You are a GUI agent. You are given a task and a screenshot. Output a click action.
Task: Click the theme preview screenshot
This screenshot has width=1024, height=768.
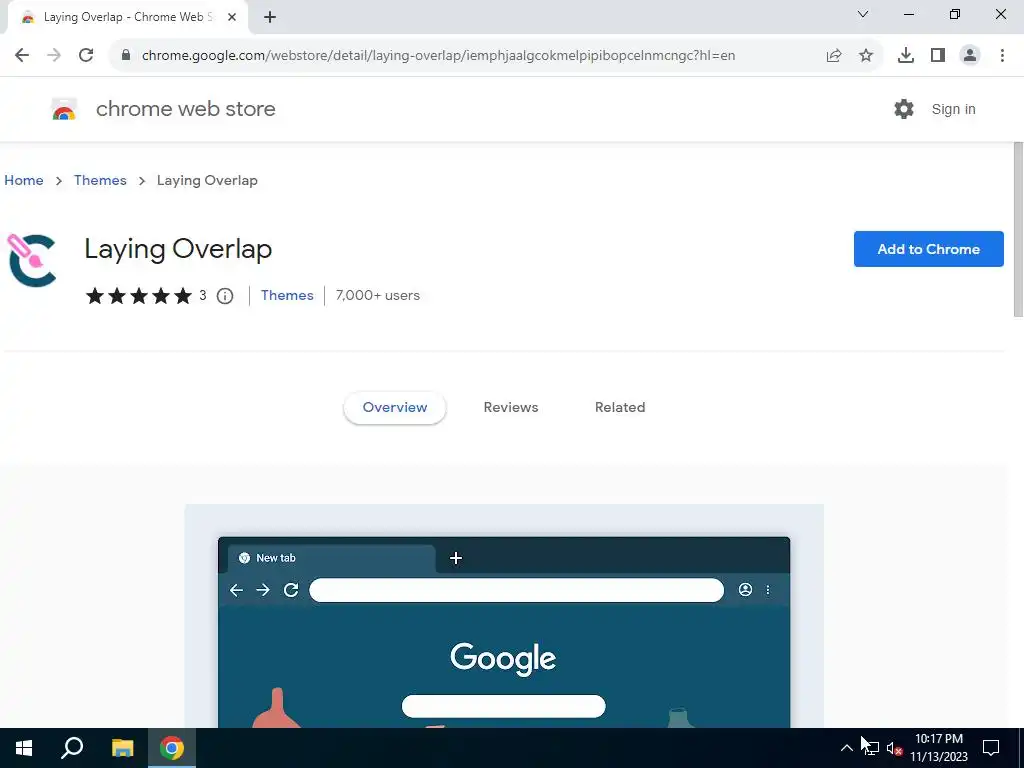[x=504, y=616]
